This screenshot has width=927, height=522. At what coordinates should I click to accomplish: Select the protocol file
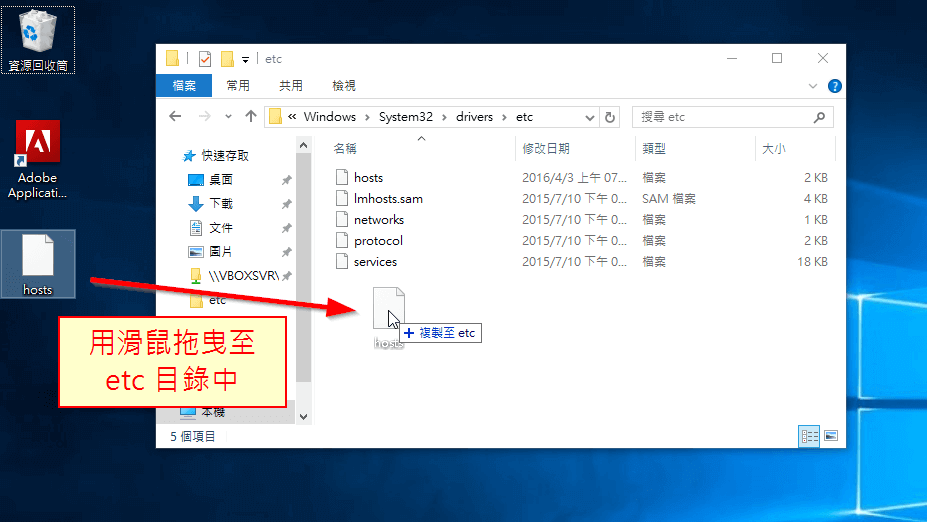378,241
